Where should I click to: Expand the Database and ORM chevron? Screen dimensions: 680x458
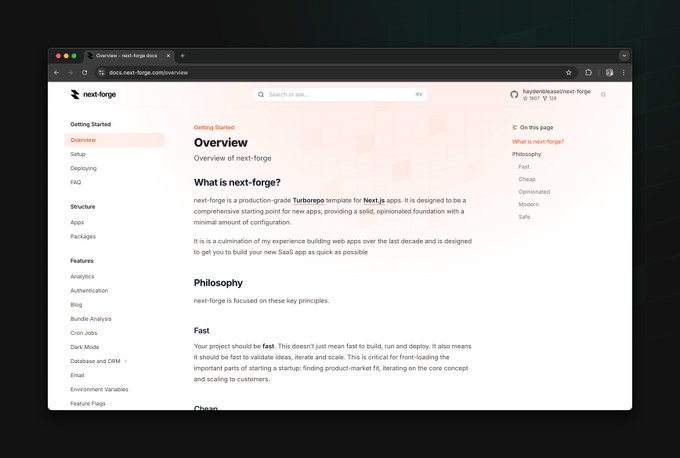pyautogui.click(x=126, y=361)
